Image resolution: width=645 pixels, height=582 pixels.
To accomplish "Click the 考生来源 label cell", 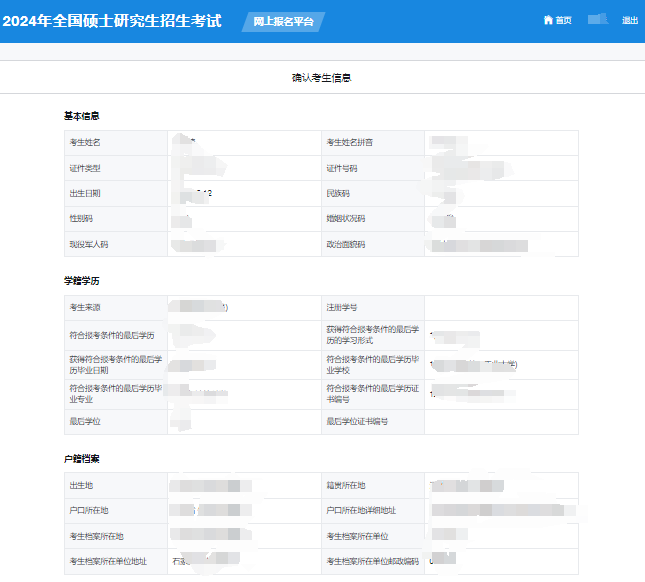I will click(x=85, y=307).
